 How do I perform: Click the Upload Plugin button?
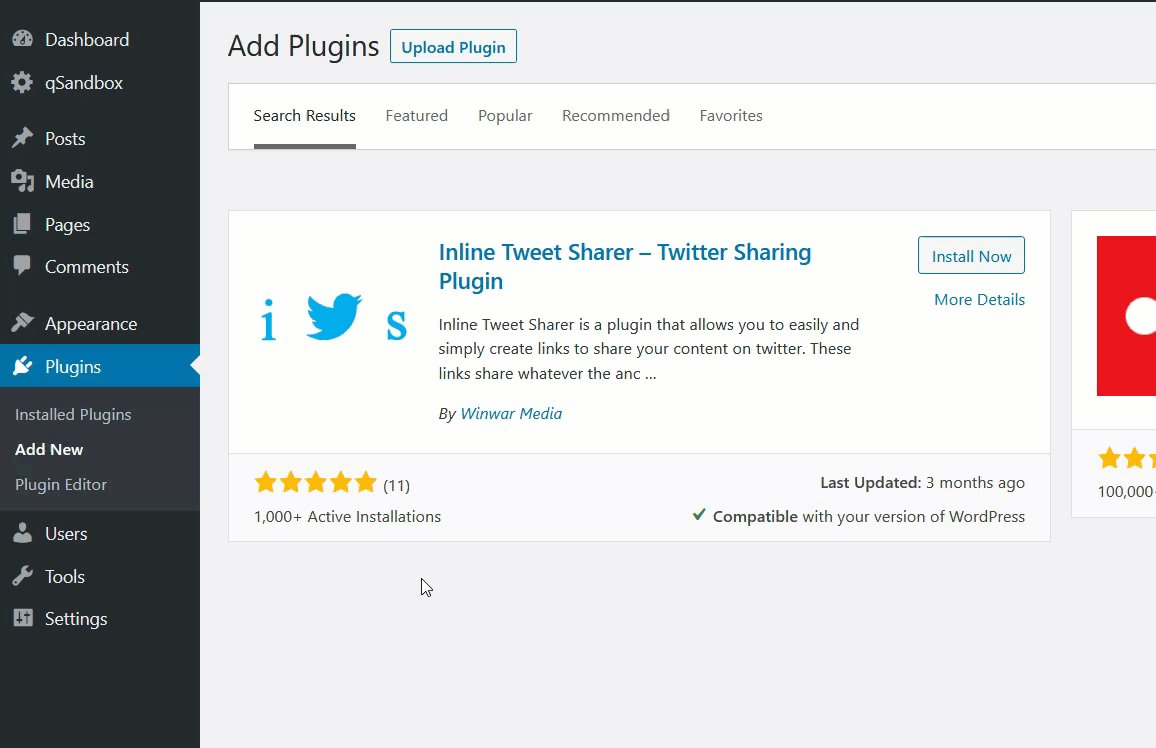pyautogui.click(x=453, y=46)
